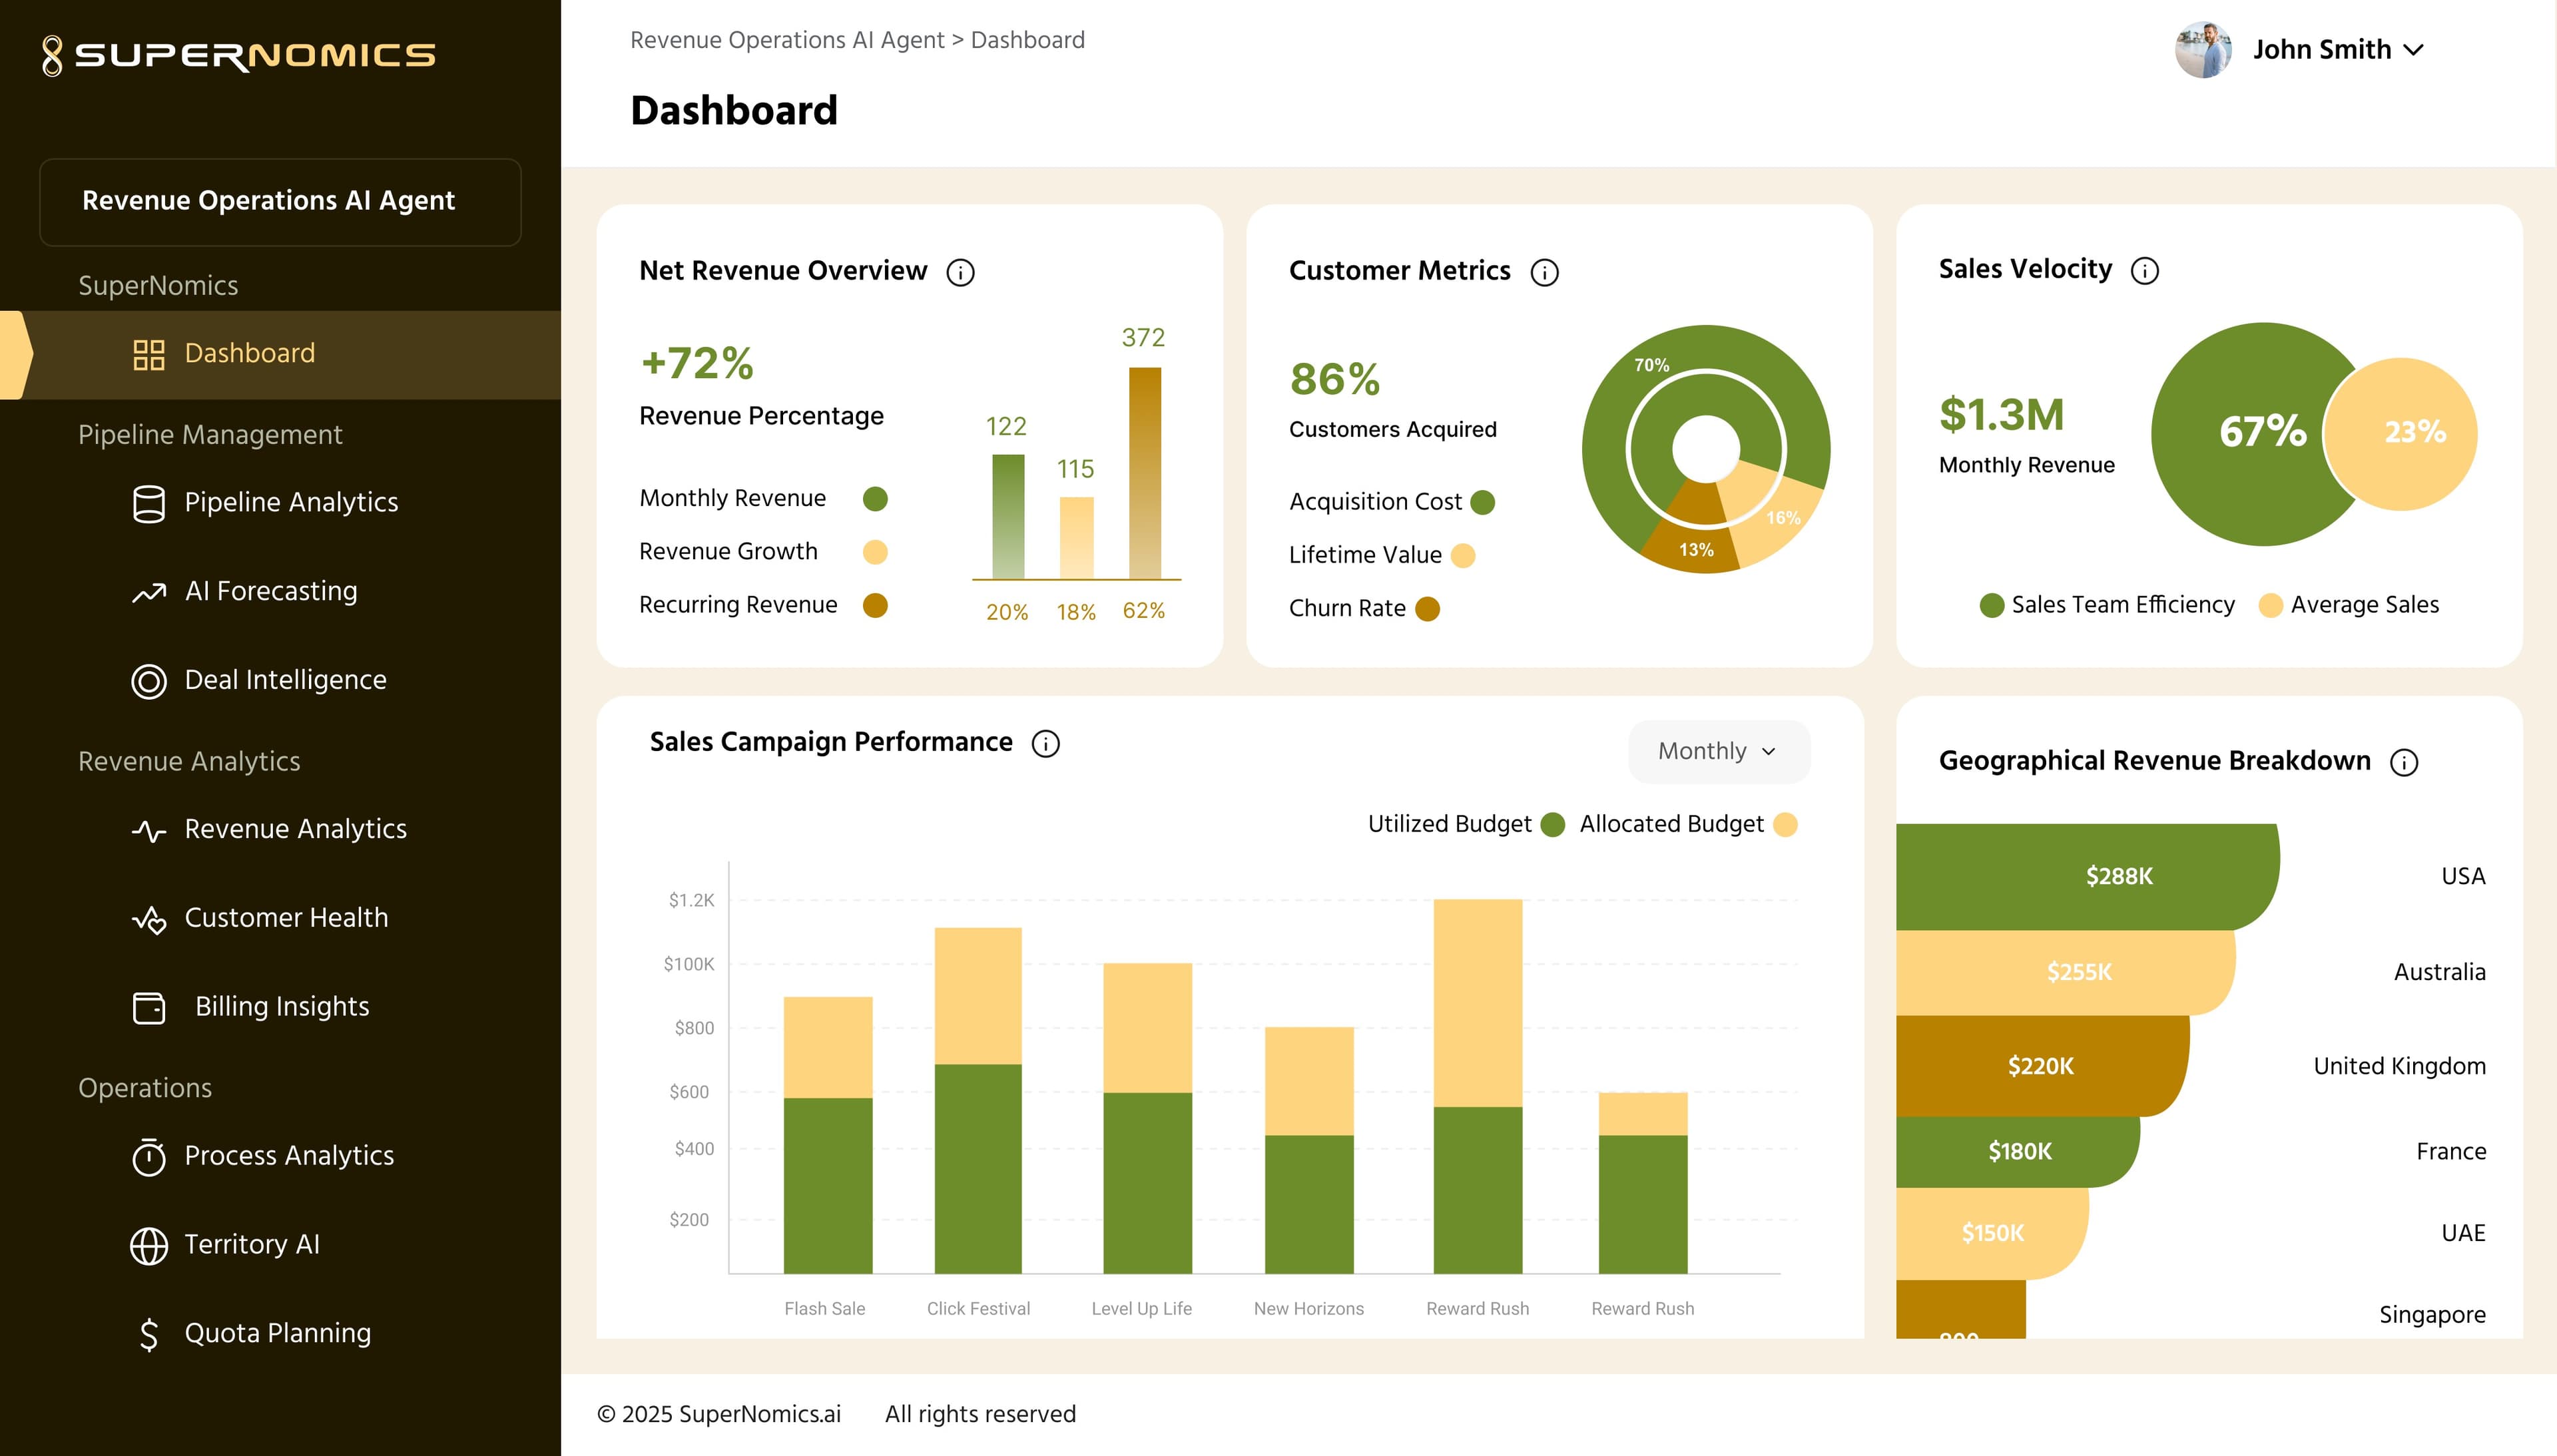2557x1456 pixels.
Task: Click the Revenue Operations AI Agent breadcrumb link
Action: [787, 40]
